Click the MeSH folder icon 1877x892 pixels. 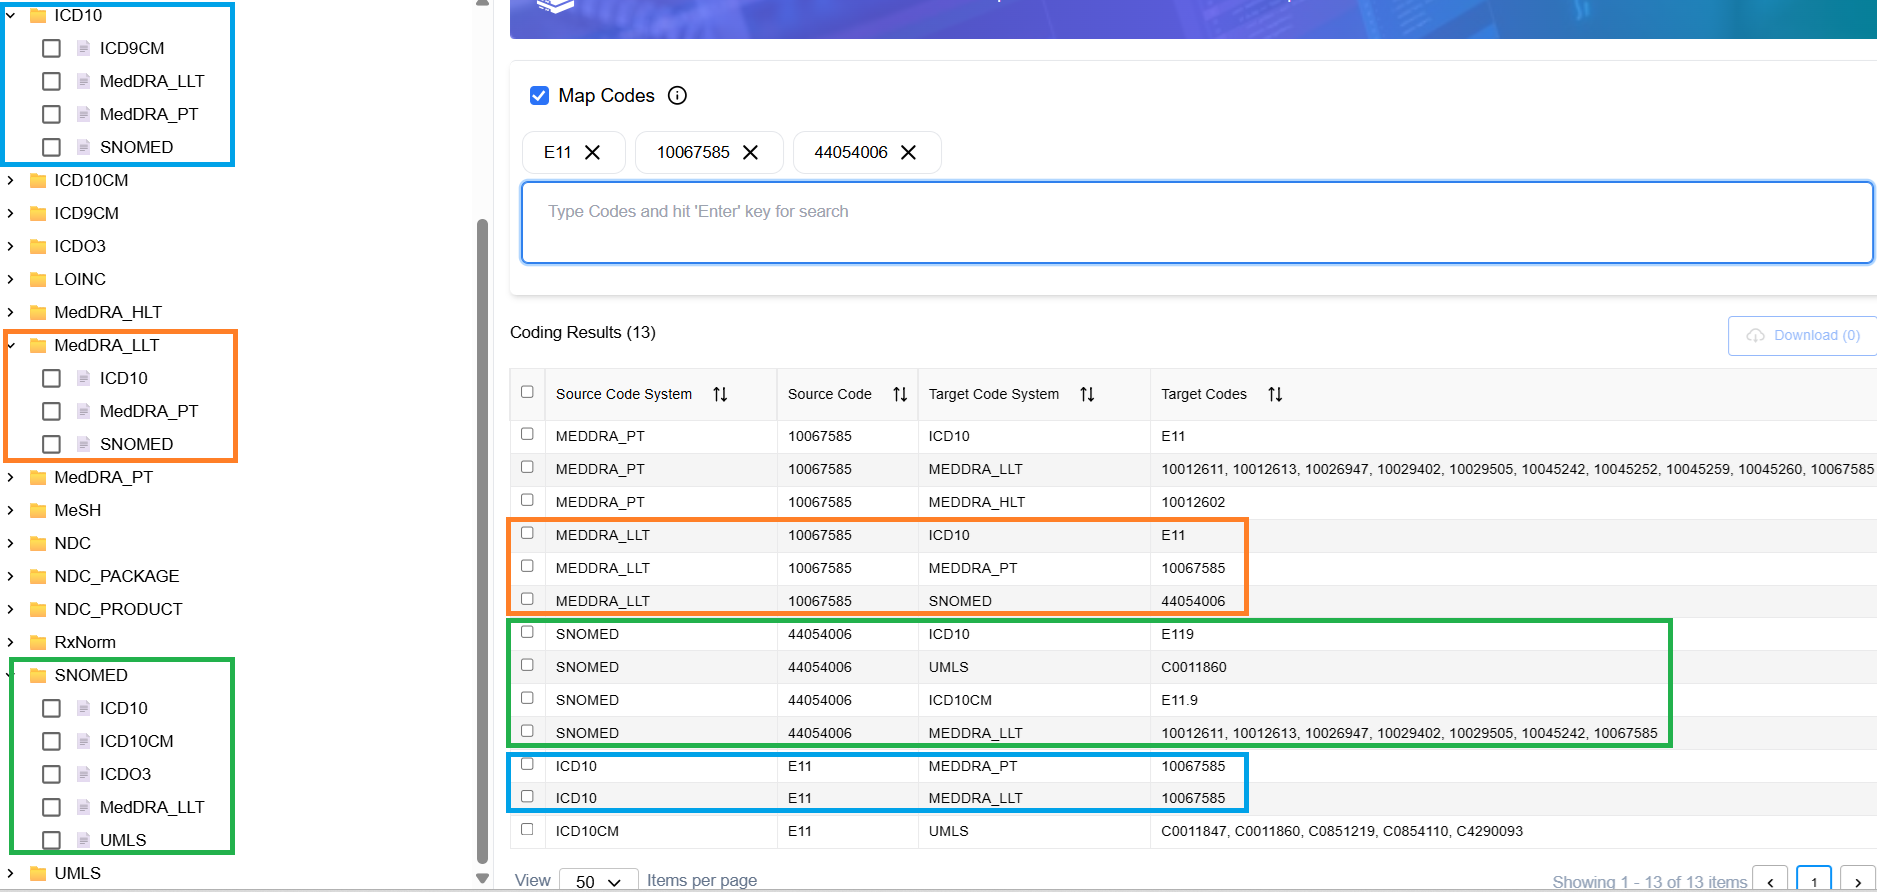[39, 510]
